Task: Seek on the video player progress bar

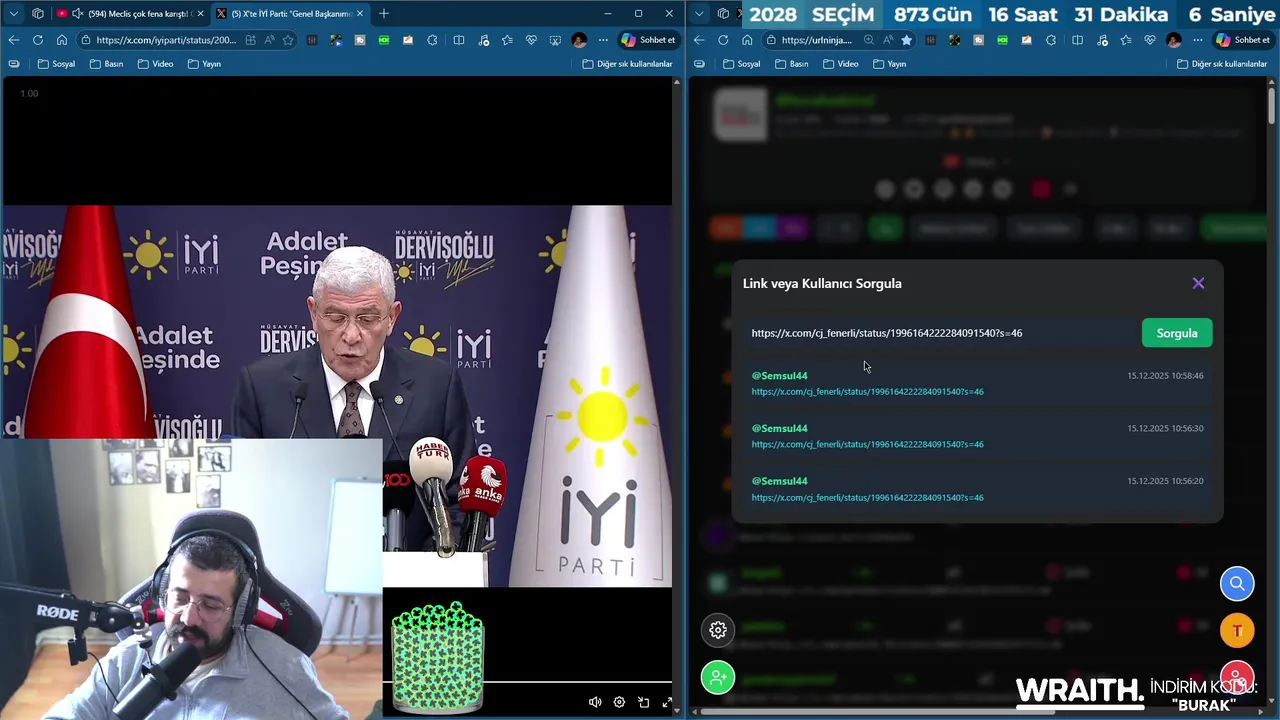Action: [x=527, y=682]
